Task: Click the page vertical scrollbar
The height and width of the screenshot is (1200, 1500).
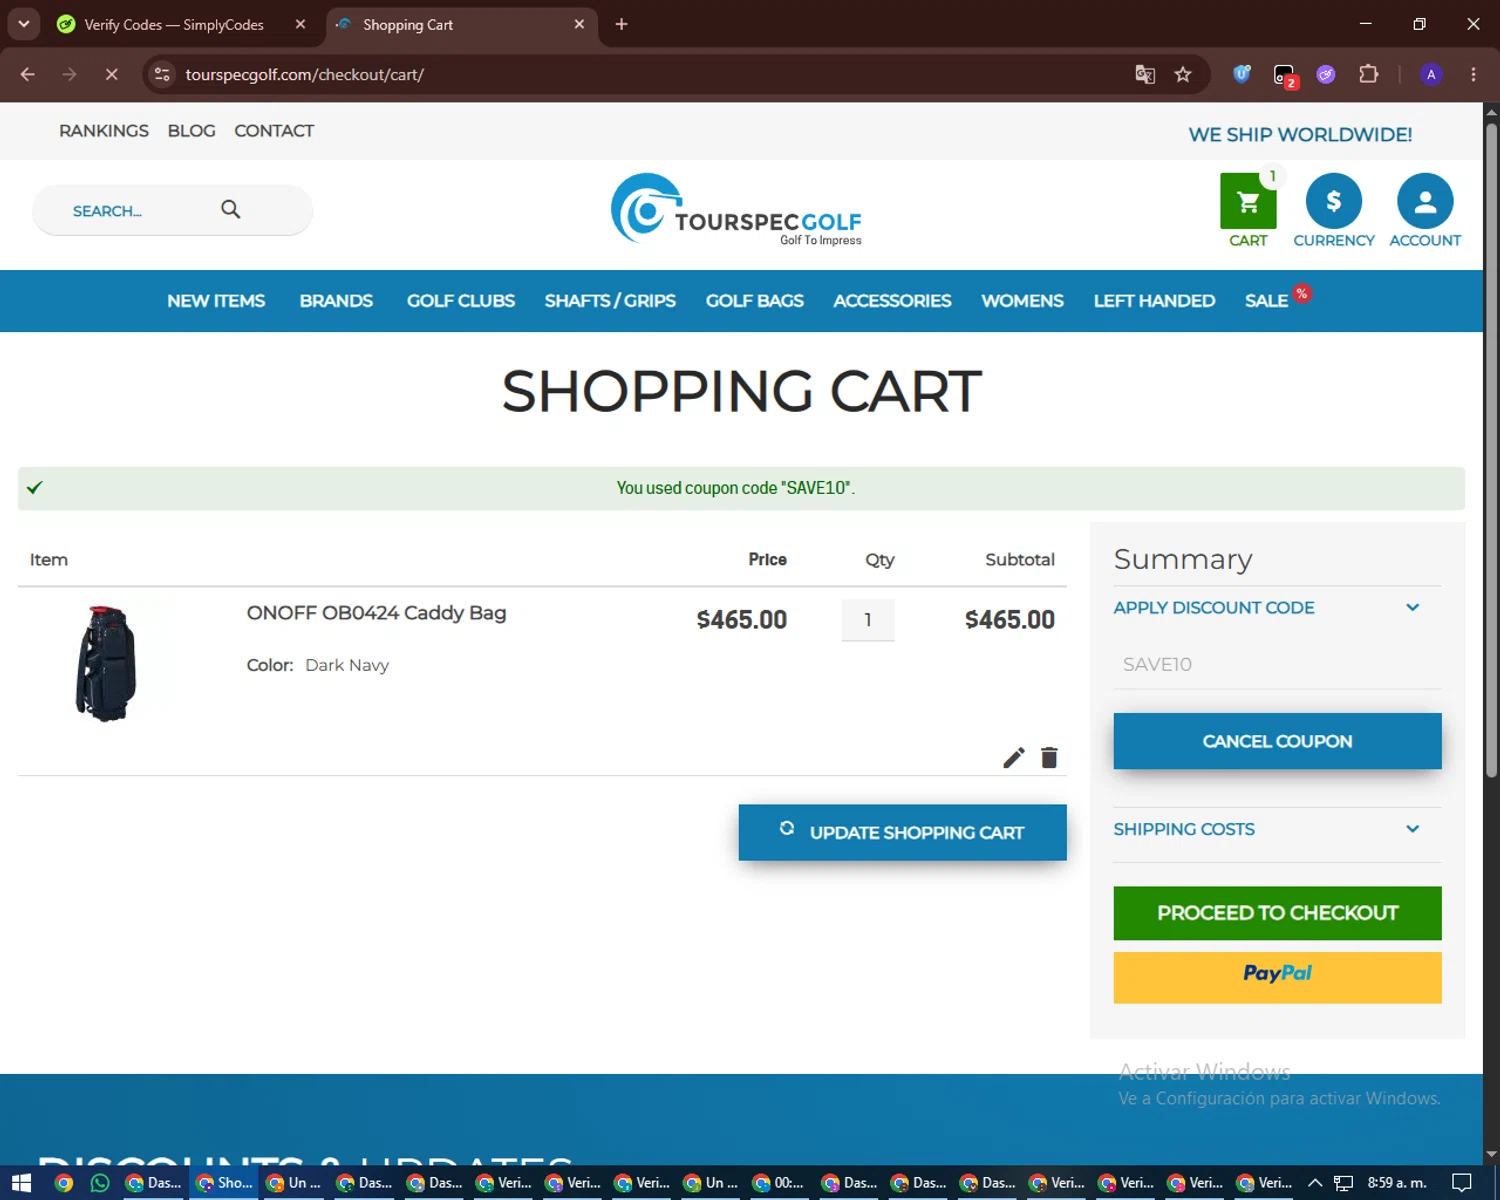Action: [x=1491, y=450]
